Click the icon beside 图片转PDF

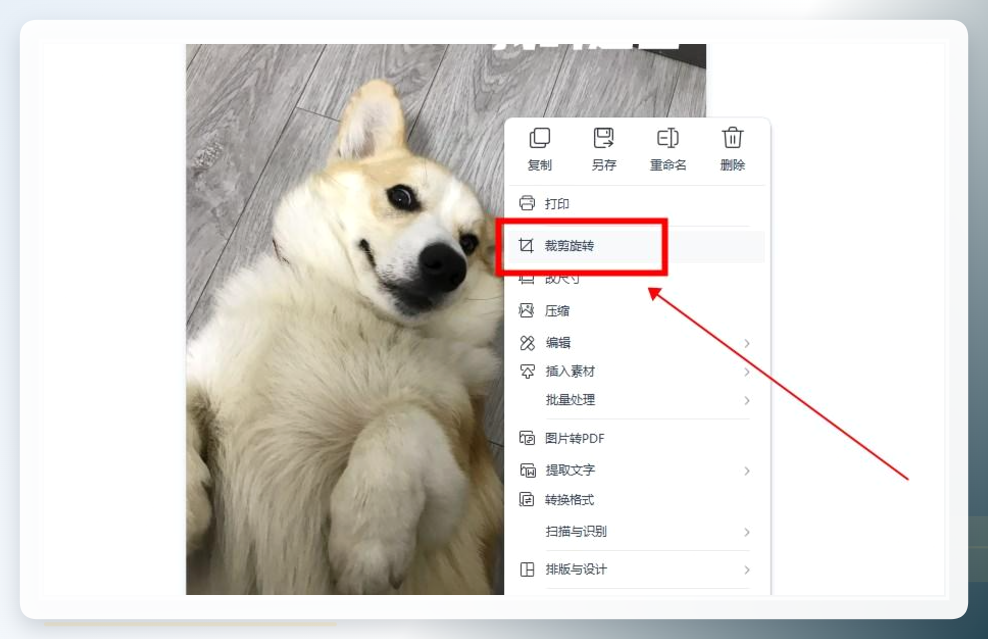[x=527, y=438]
